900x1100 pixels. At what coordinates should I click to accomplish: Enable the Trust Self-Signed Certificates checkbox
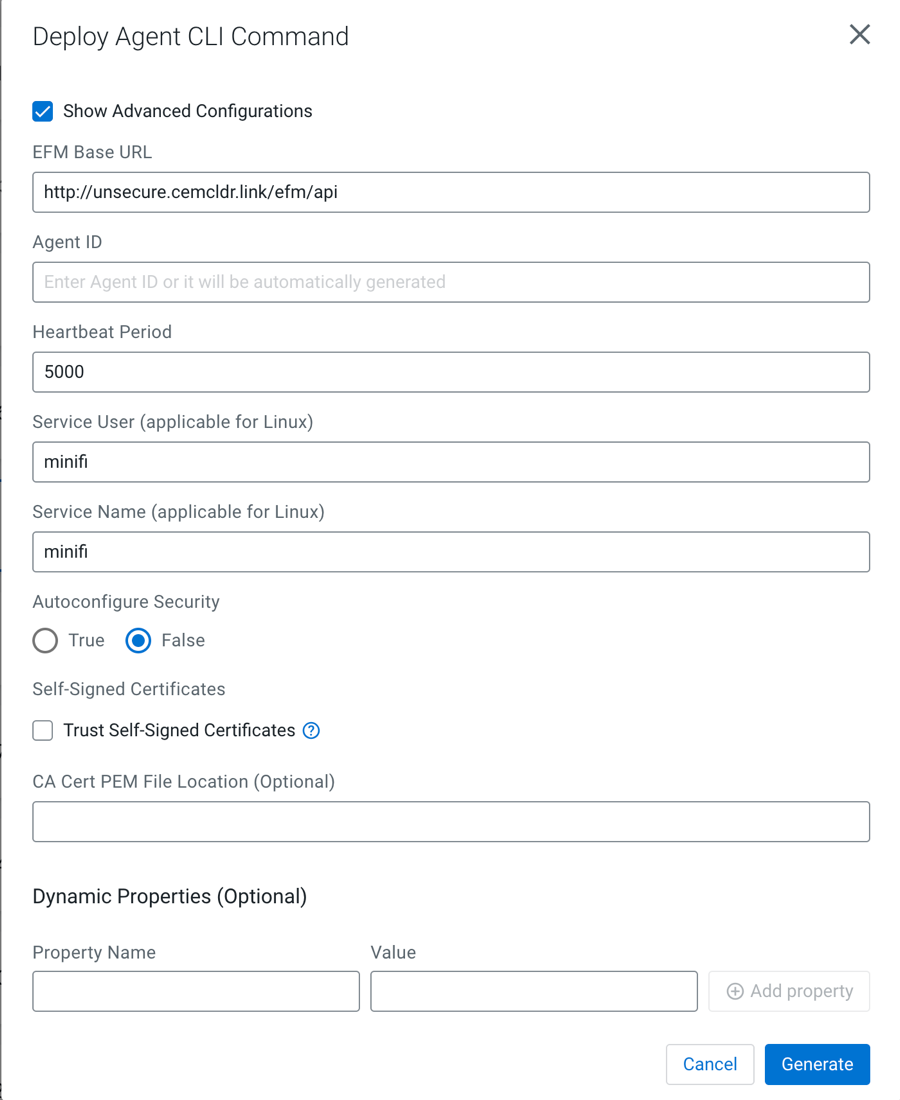[x=43, y=731]
